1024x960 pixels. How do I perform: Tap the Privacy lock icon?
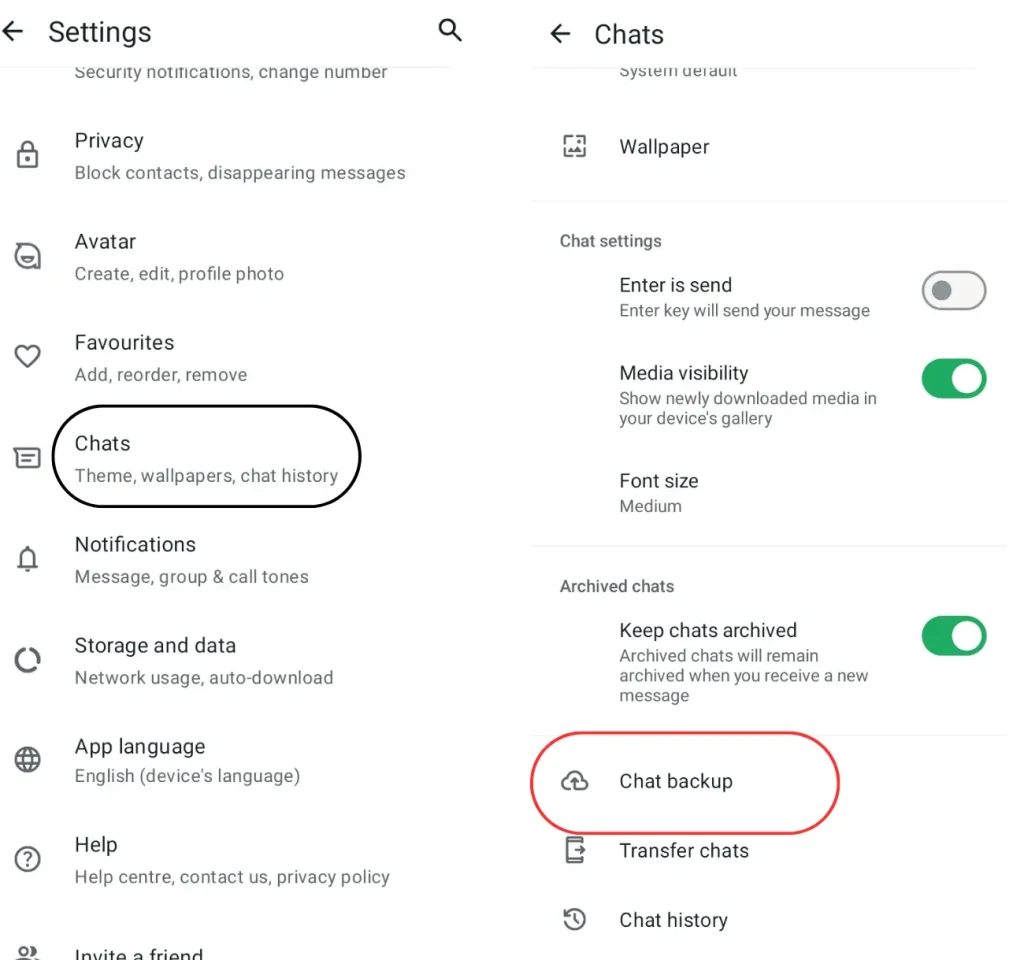click(27, 155)
